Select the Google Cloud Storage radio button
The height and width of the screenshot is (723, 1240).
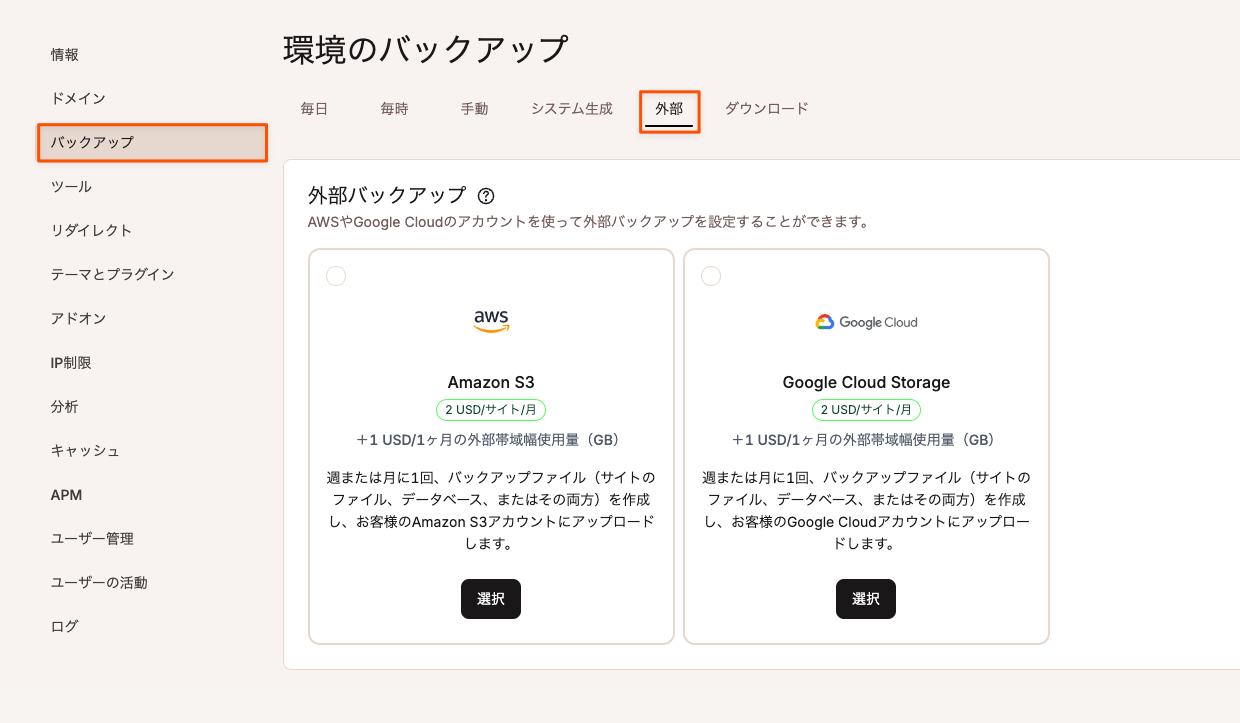[x=710, y=275]
